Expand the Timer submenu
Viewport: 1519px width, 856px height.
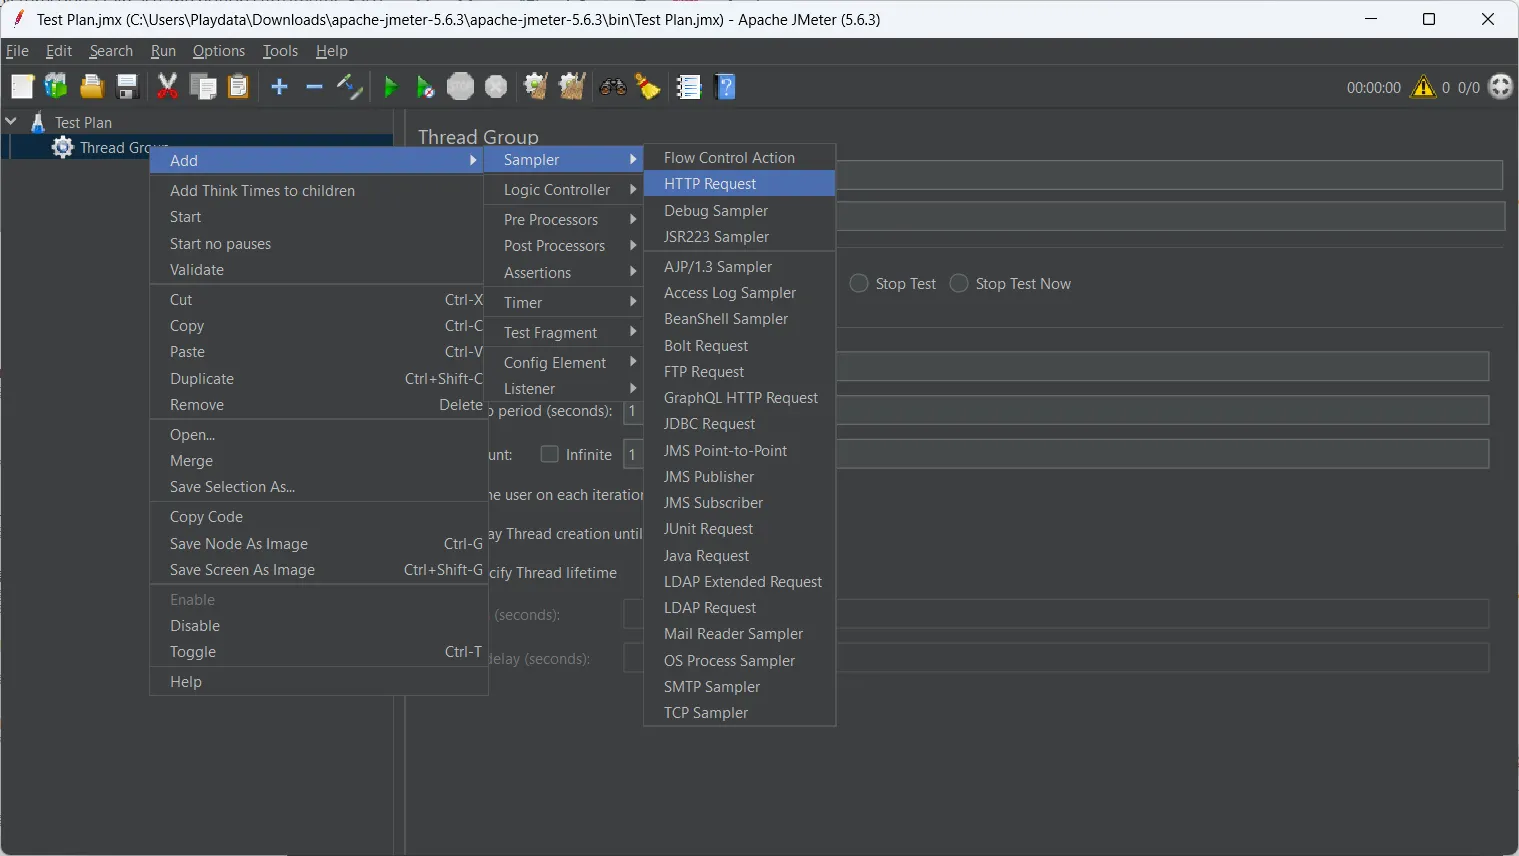point(563,303)
